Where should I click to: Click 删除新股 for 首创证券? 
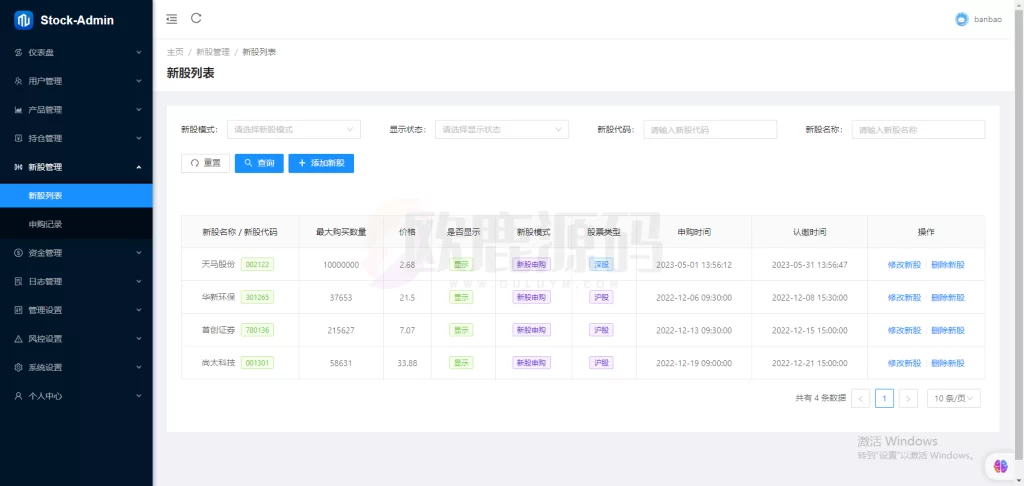tap(948, 330)
